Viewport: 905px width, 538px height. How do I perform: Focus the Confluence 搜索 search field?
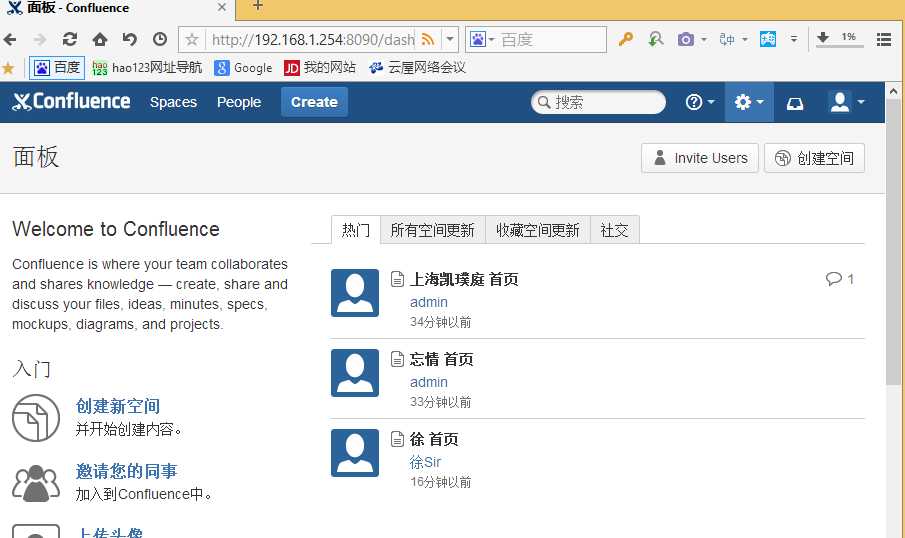598,102
